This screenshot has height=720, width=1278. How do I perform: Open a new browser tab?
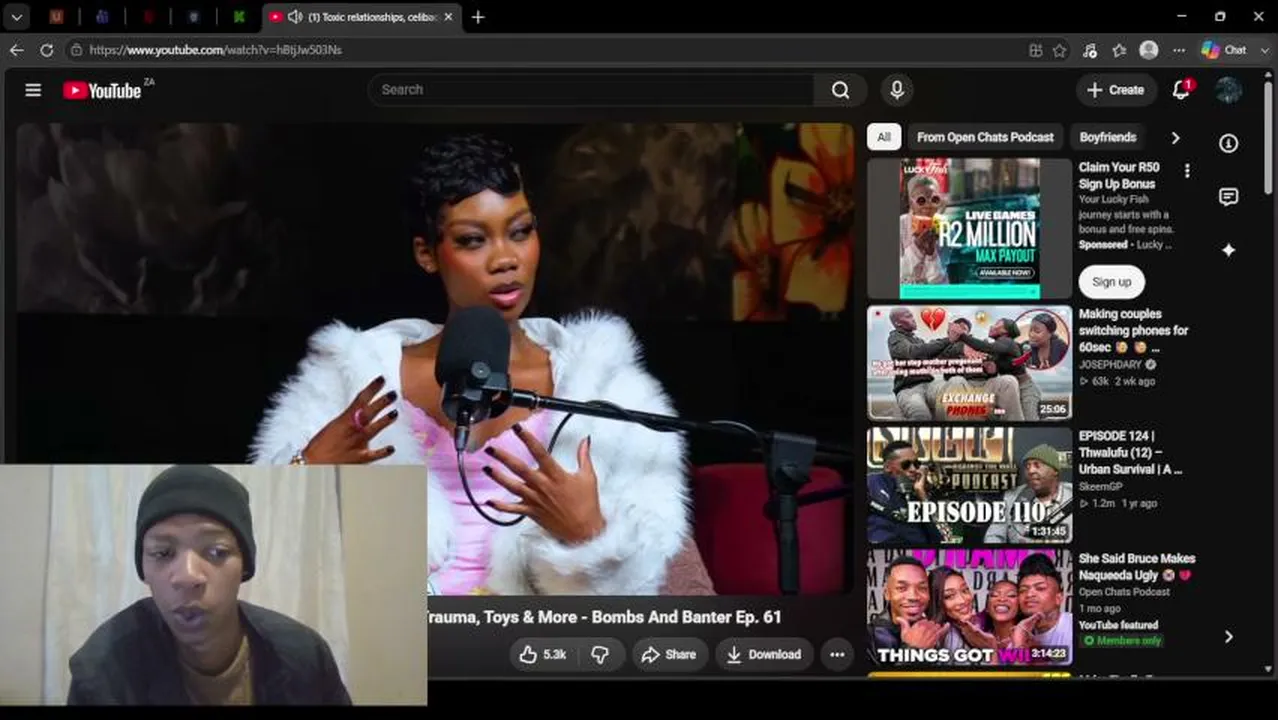478,17
